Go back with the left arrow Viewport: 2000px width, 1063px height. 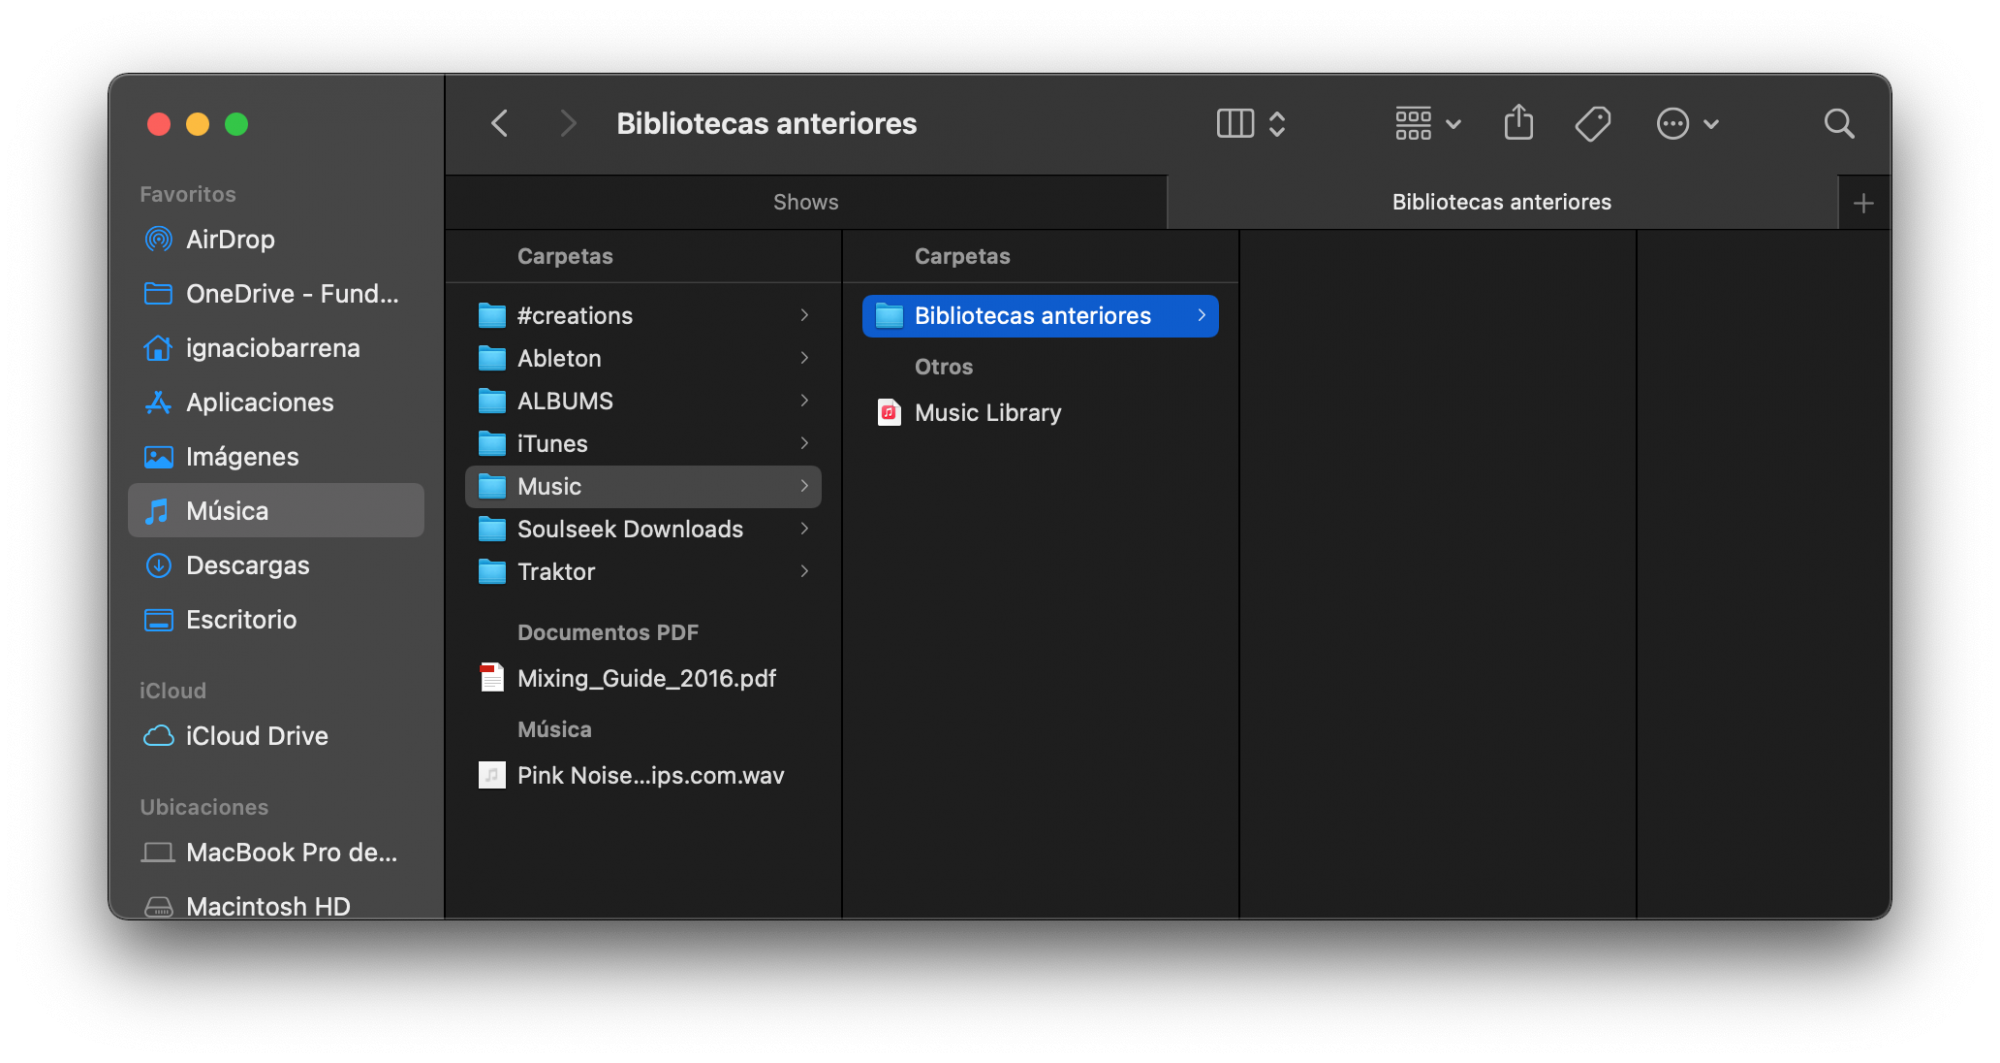(500, 124)
